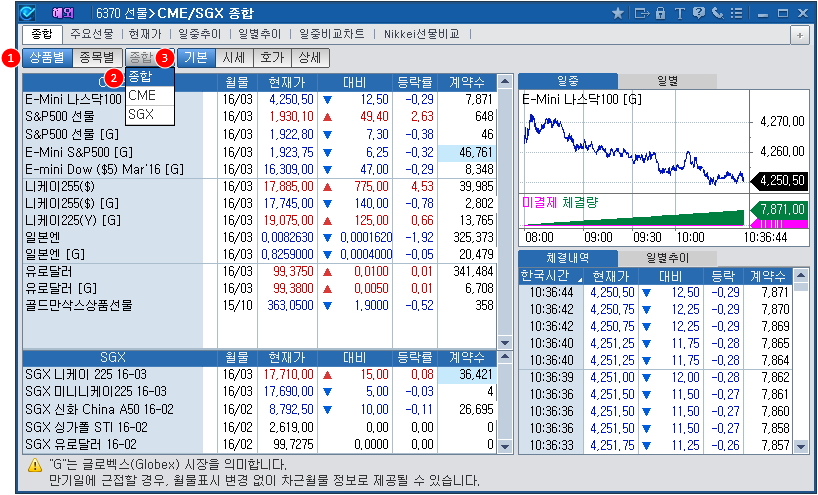The width and height of the screenshot is (818, 495).
Task: Click CME table scrollbar down arrow
Action: point(504,343)
